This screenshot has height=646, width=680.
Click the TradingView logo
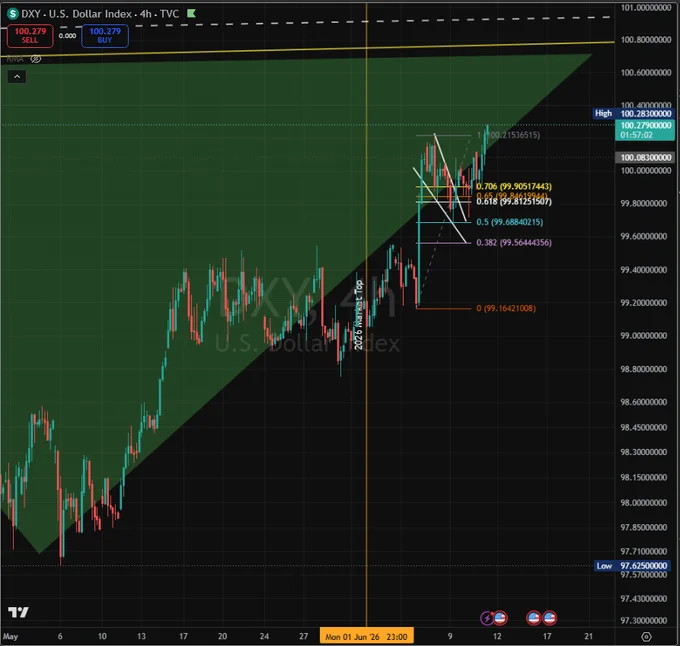coord(18,612)
